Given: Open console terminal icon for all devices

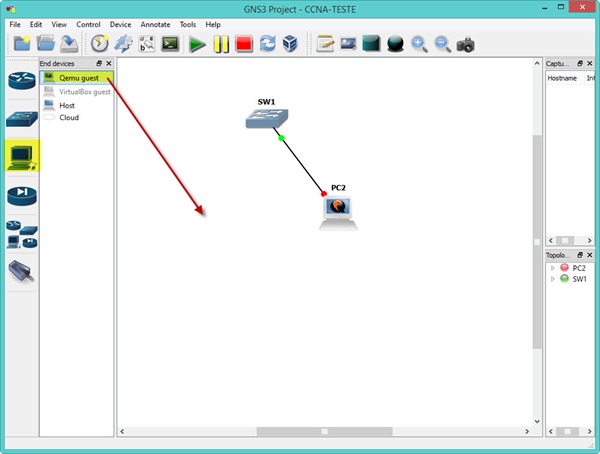Looking at the screenshot, I should click(x=170, y=44).
